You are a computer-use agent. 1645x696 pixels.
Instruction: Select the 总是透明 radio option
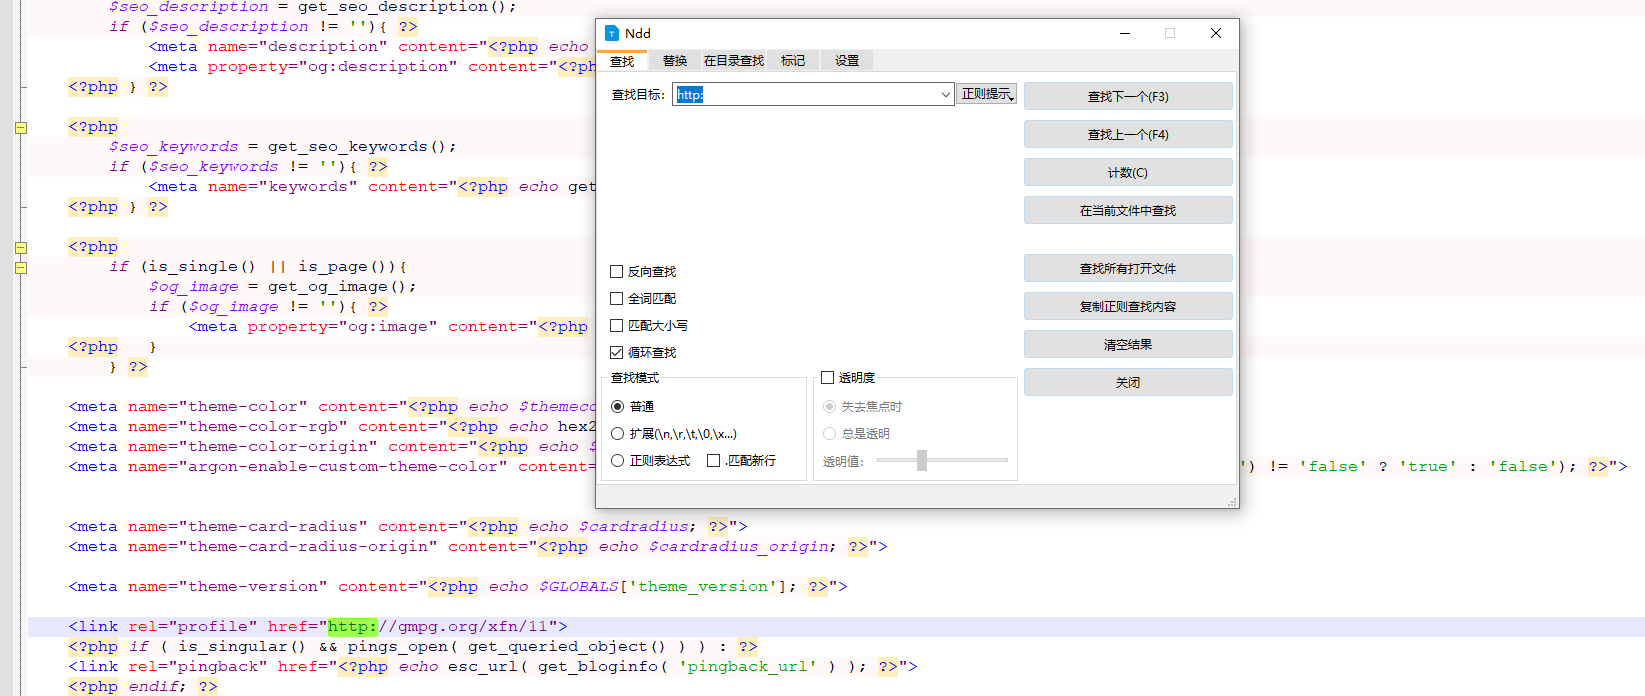830,434
